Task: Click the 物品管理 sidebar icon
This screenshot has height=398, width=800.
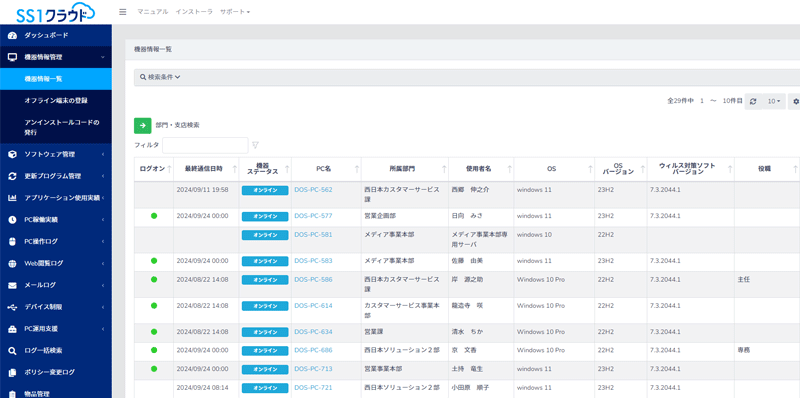Action: coord(13,394)
